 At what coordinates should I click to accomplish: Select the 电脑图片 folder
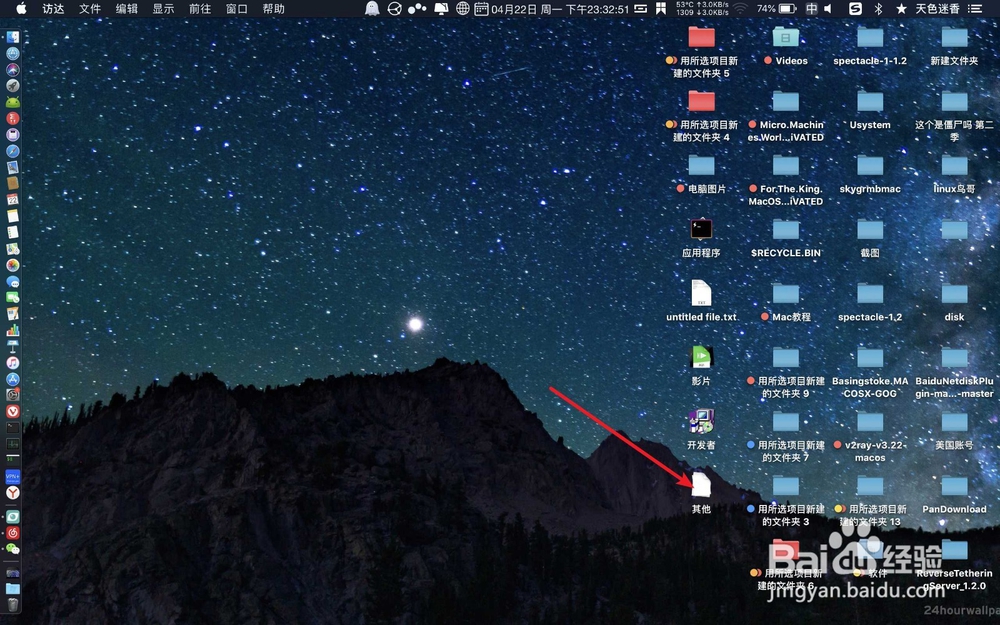pos(701,172)
